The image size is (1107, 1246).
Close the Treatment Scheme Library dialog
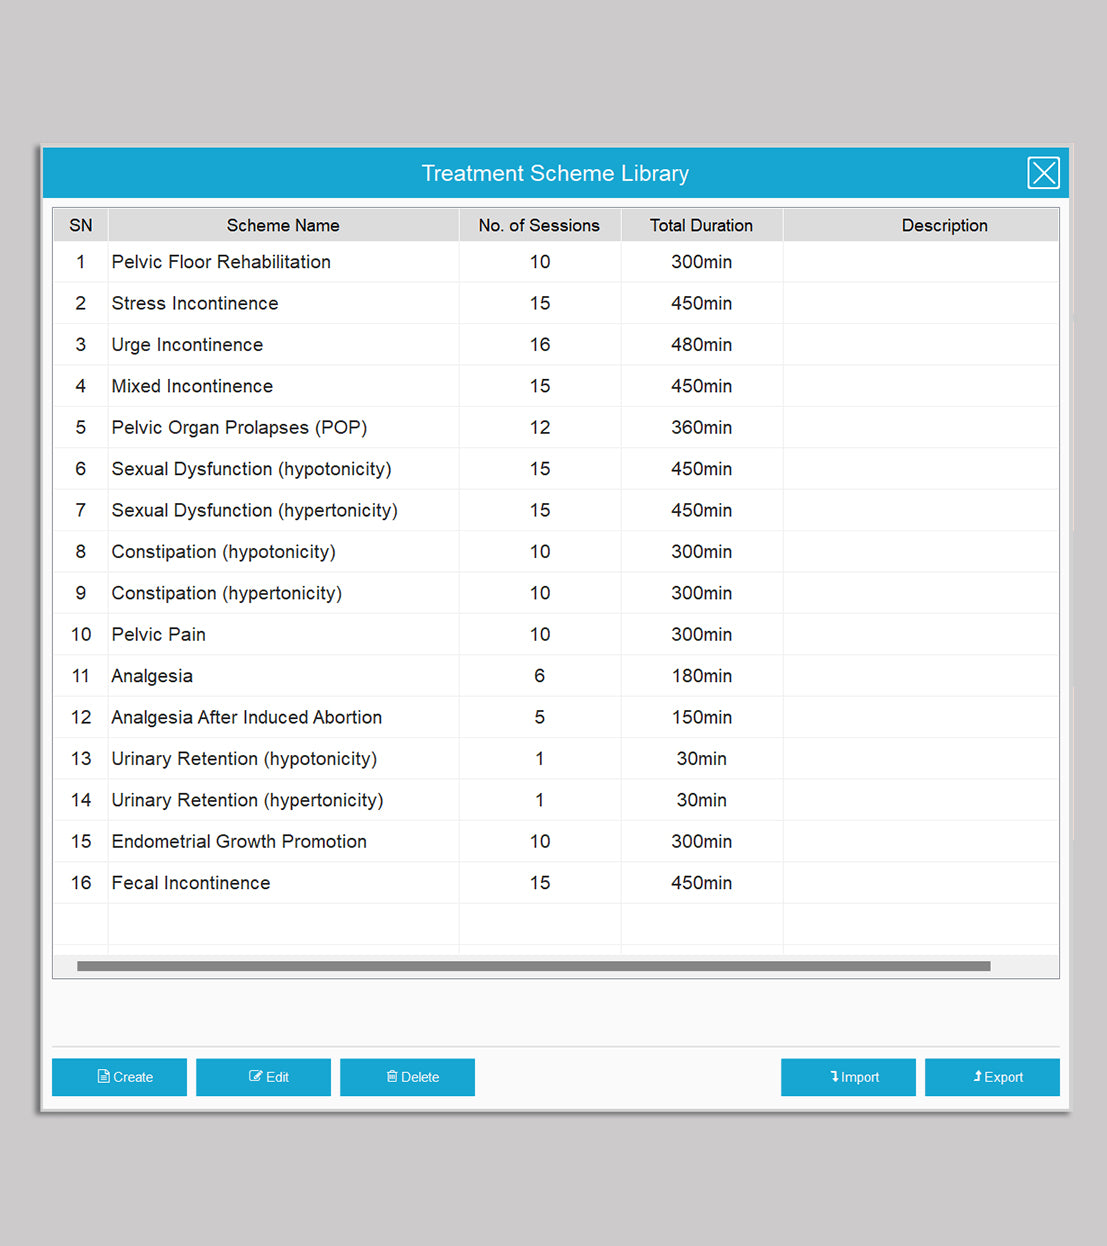pos(1043,173)
